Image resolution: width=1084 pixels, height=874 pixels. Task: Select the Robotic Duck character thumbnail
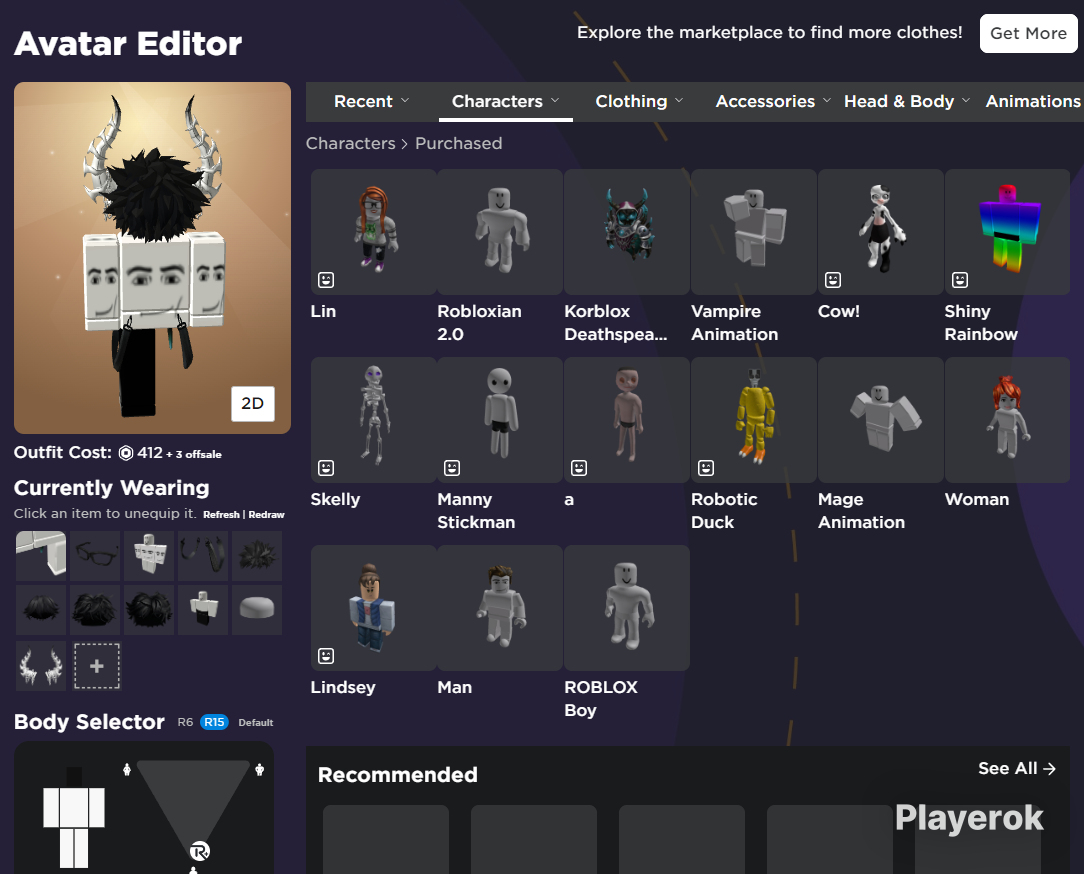click(754, 420)
